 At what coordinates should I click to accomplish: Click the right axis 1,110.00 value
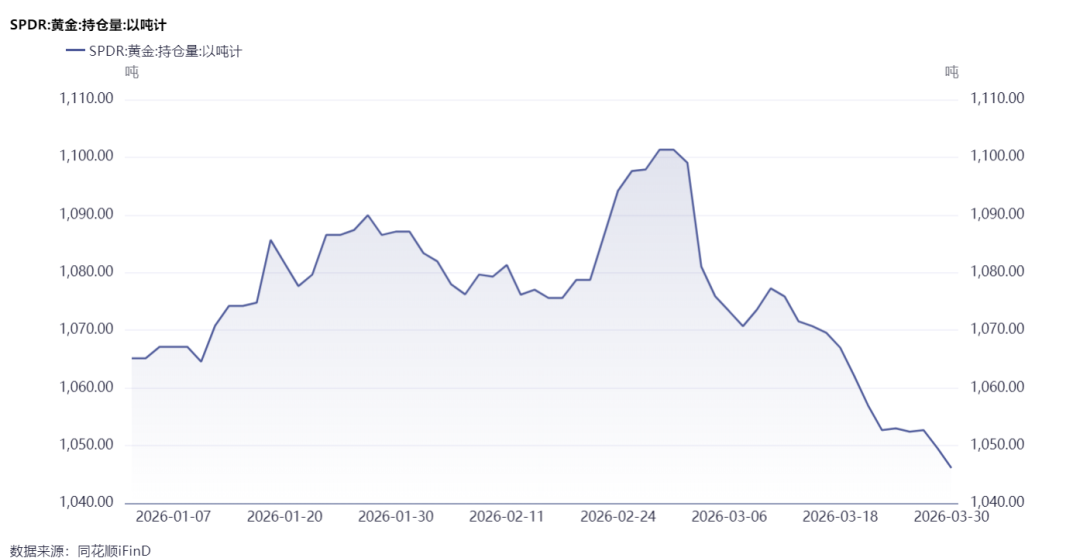click(x=997, y=99)
